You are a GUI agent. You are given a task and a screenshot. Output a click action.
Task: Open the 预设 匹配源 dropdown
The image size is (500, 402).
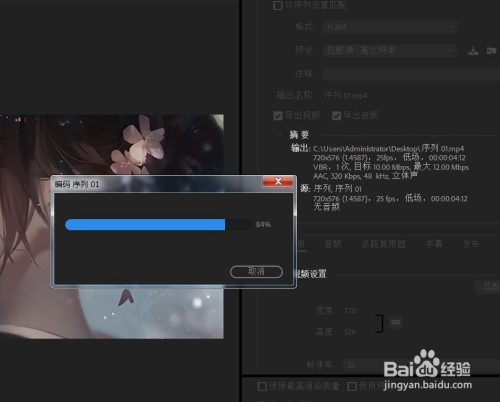(390, 50)
